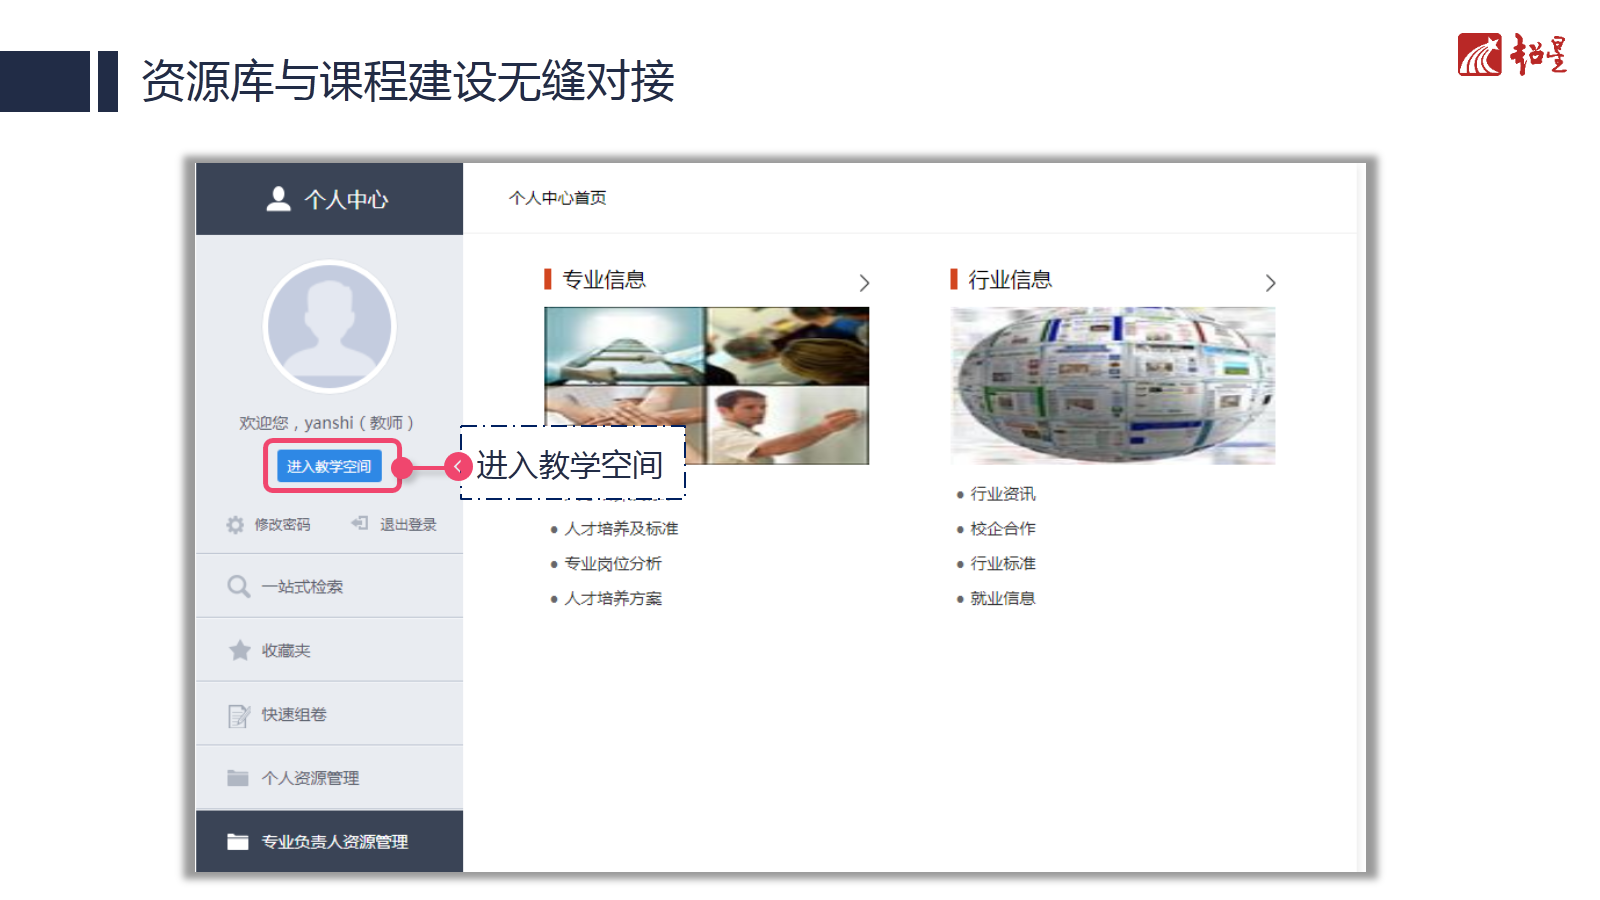Click the edit-paper icon for 快速组卷

pyautogui.click(x=239, y=715)
